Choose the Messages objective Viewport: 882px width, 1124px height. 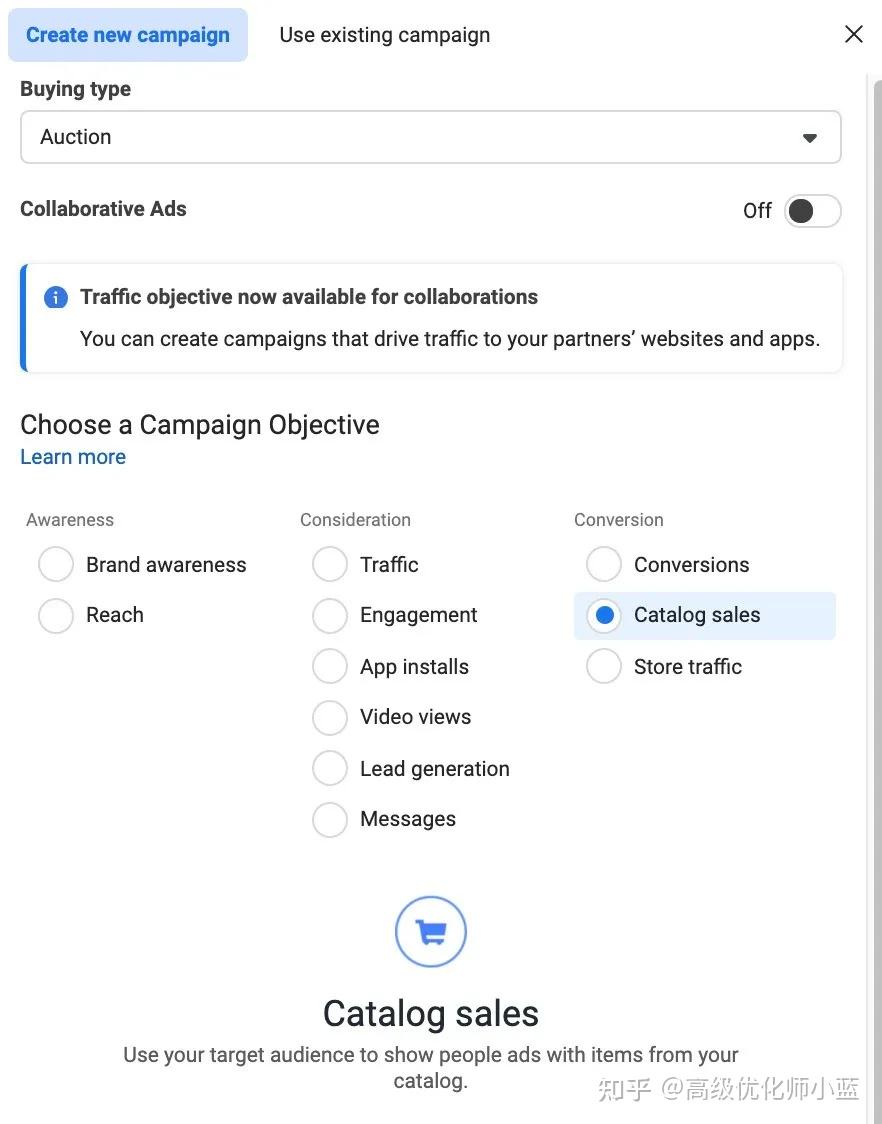[330, 819]
